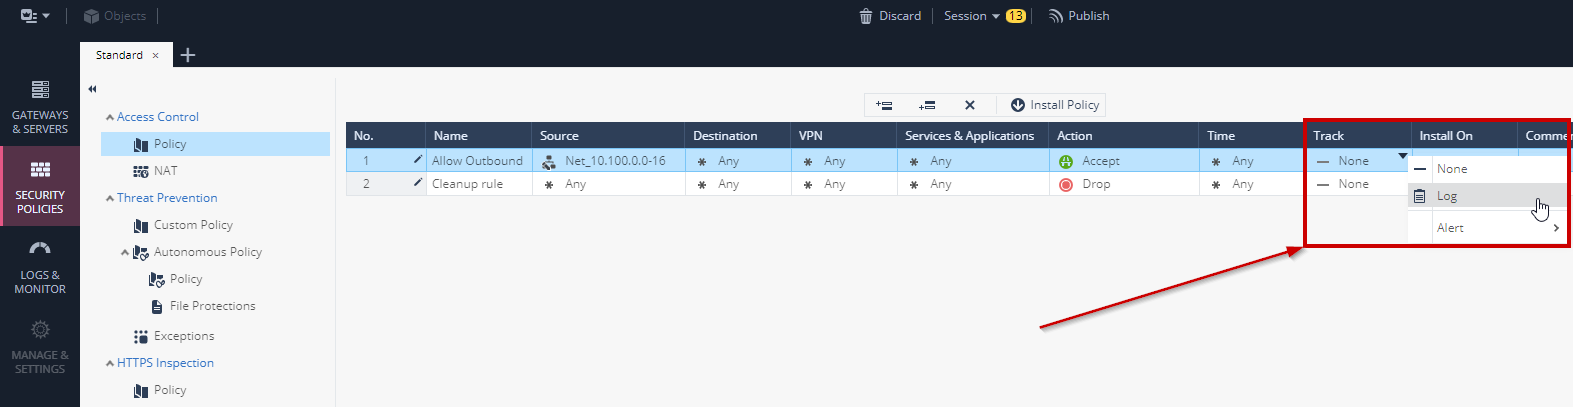The width and height of the screenshot is (1573, 407).
Task: Collapse the Access Control section
Action: click(x=110, y=118)
